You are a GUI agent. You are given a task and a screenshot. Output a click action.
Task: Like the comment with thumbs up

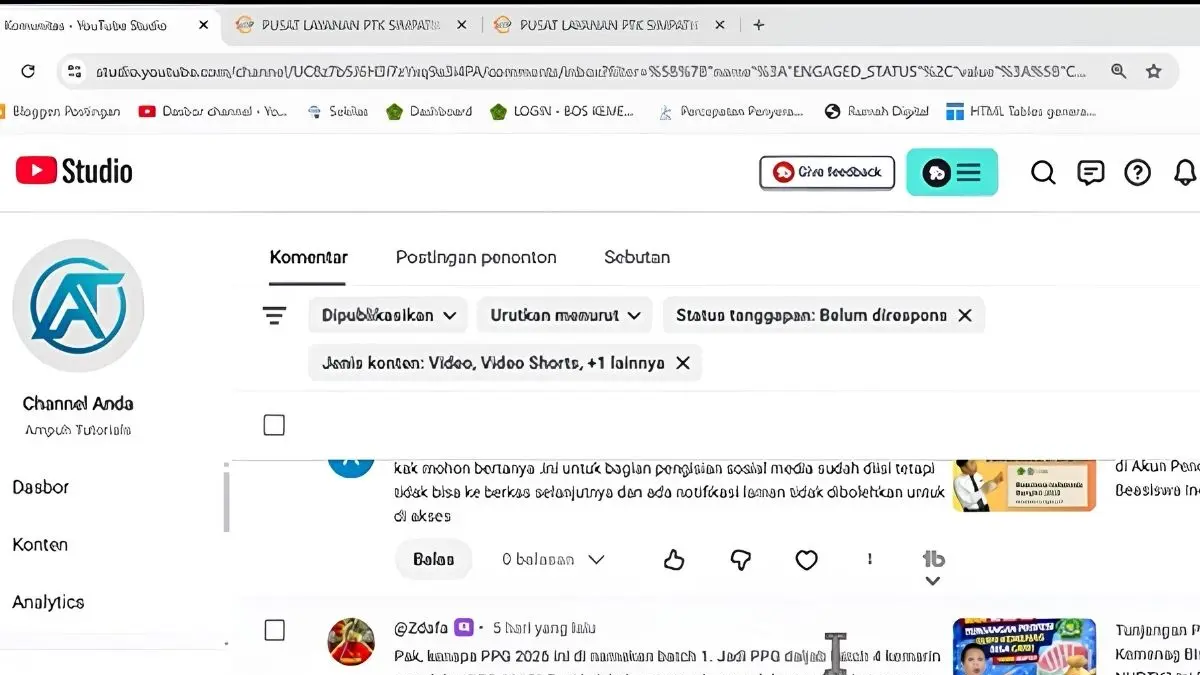point(674,560)
